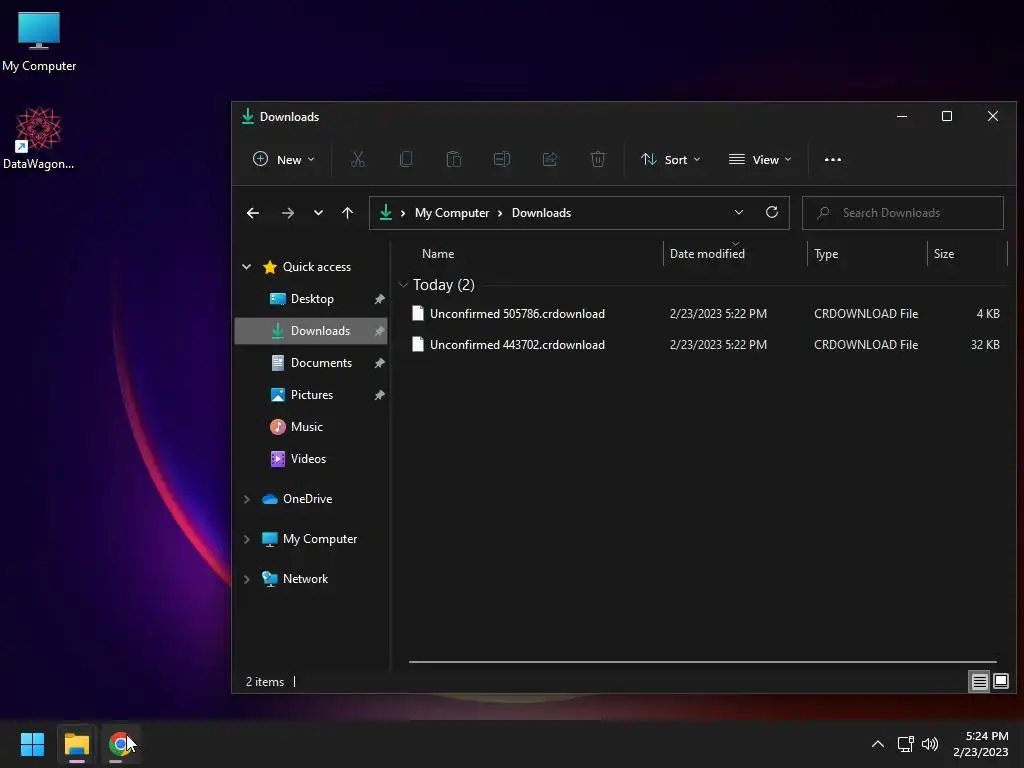Collapse the Today (2) group
The image size is (1024, 768).
tap(404, 285)
